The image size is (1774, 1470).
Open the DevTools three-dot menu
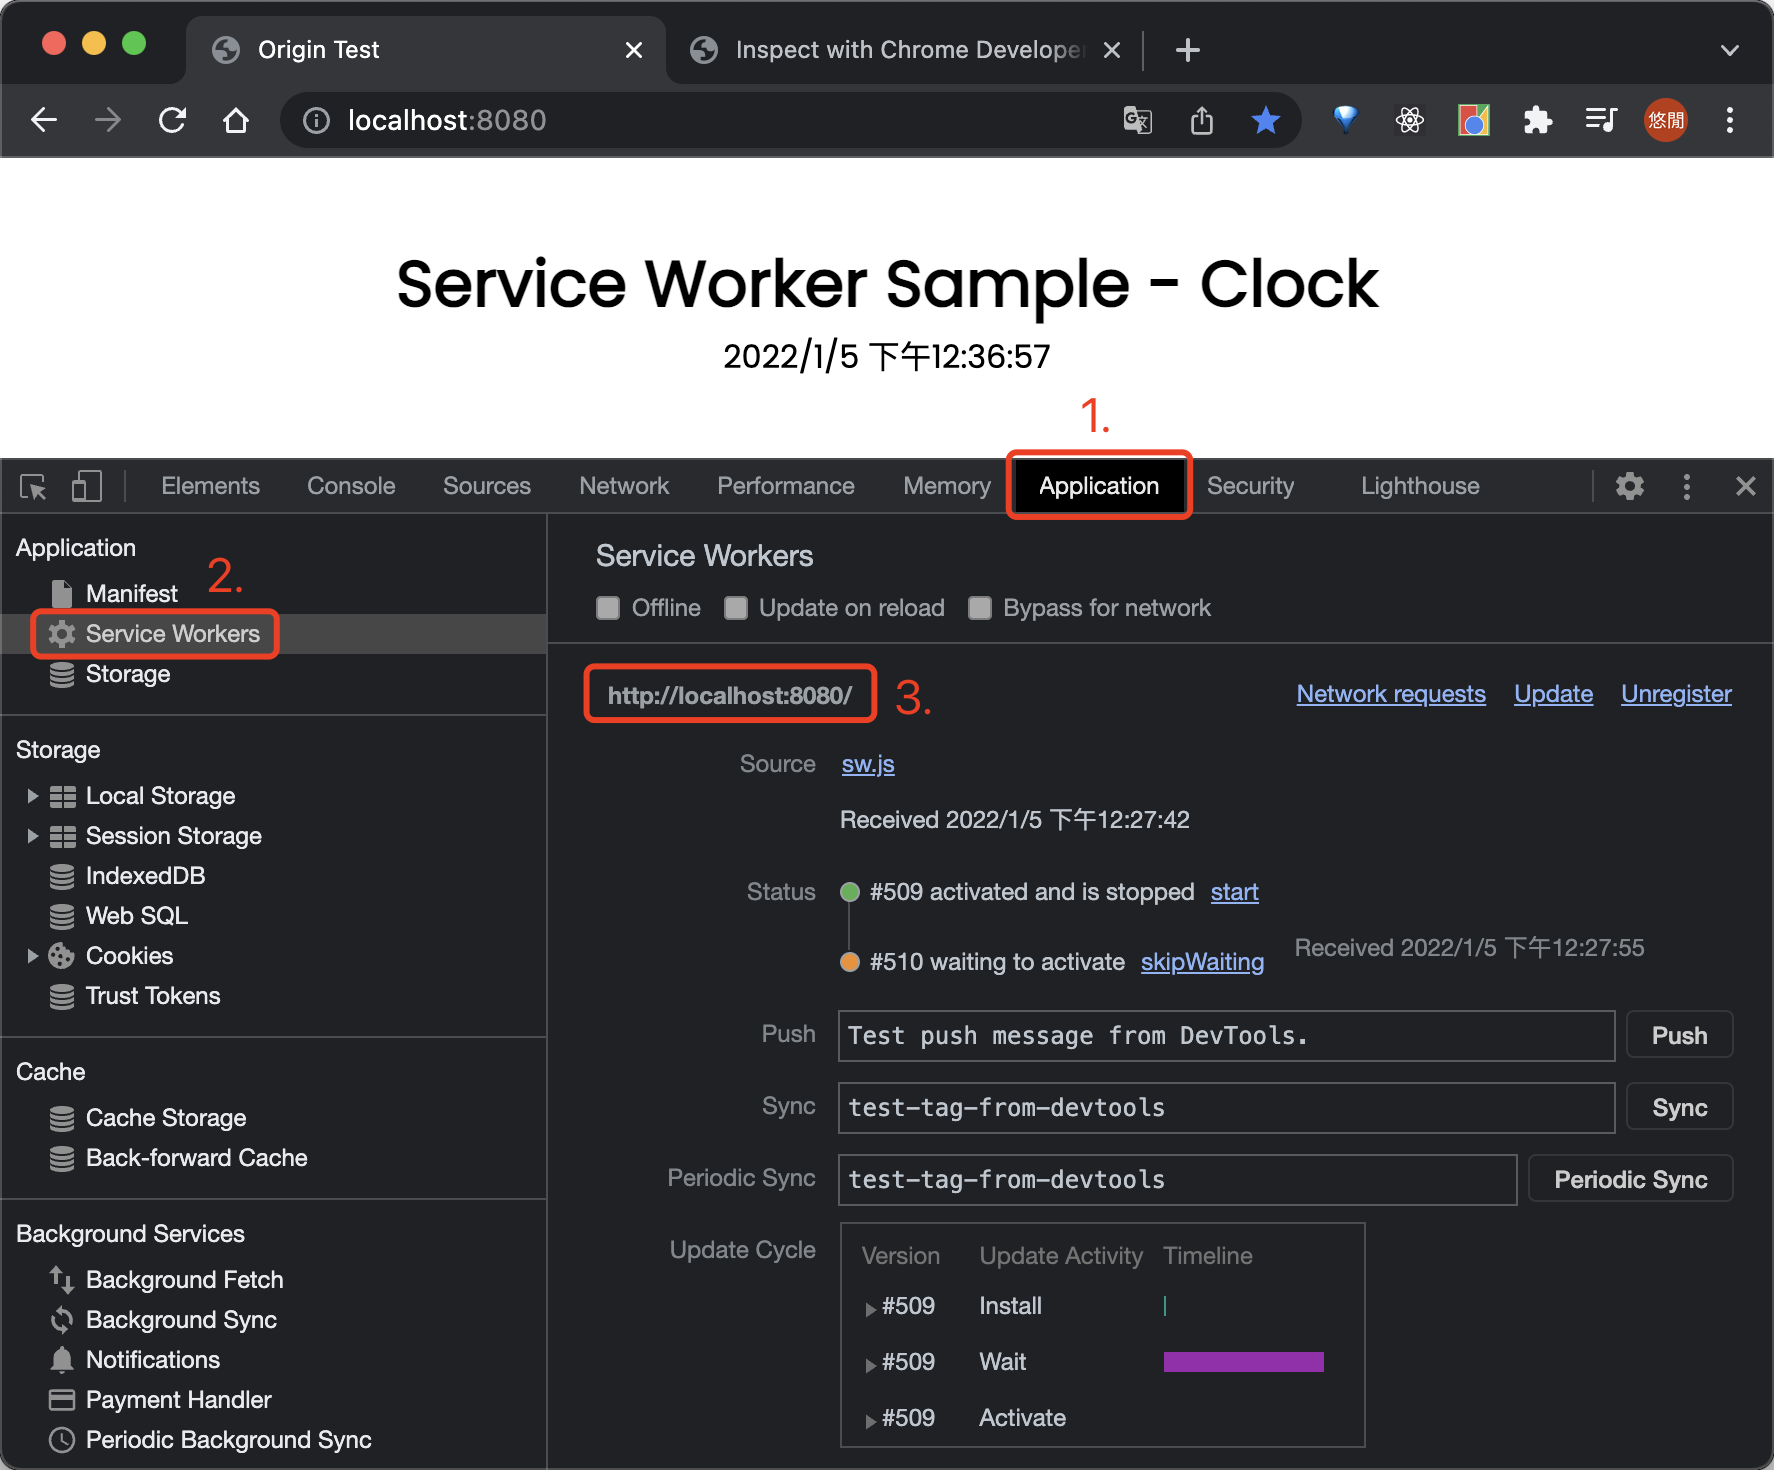pyautogui.click(x=1687, y=486)
